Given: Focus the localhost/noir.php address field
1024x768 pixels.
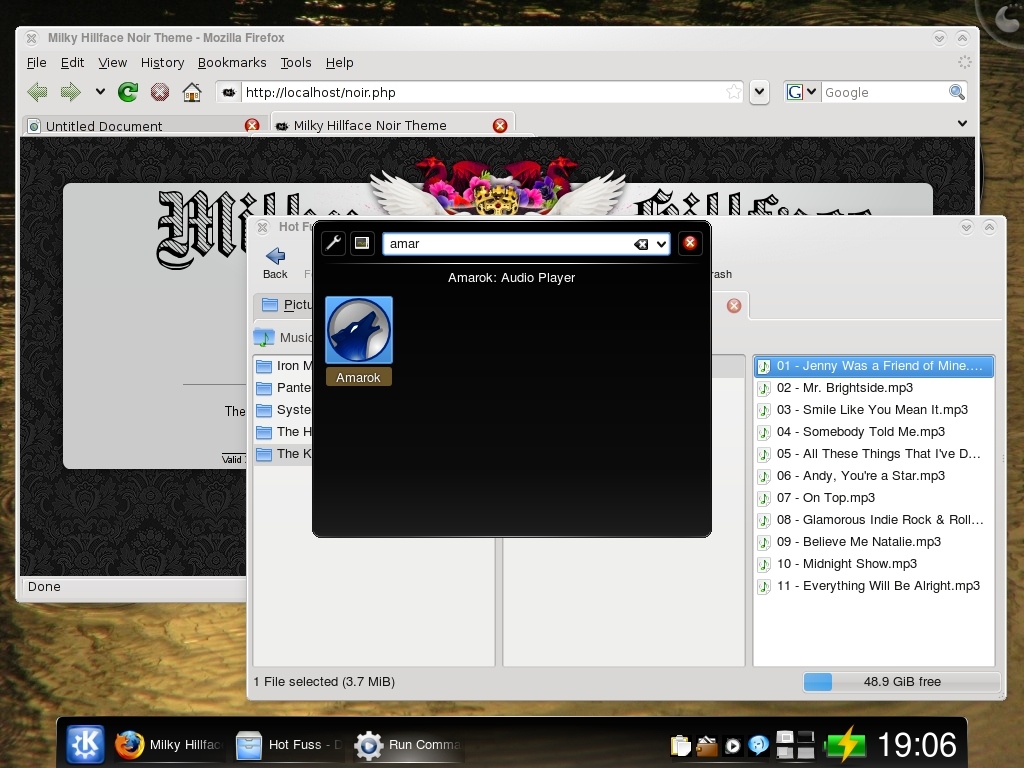Looking at the screenshot, I should (x=483, y=92).
